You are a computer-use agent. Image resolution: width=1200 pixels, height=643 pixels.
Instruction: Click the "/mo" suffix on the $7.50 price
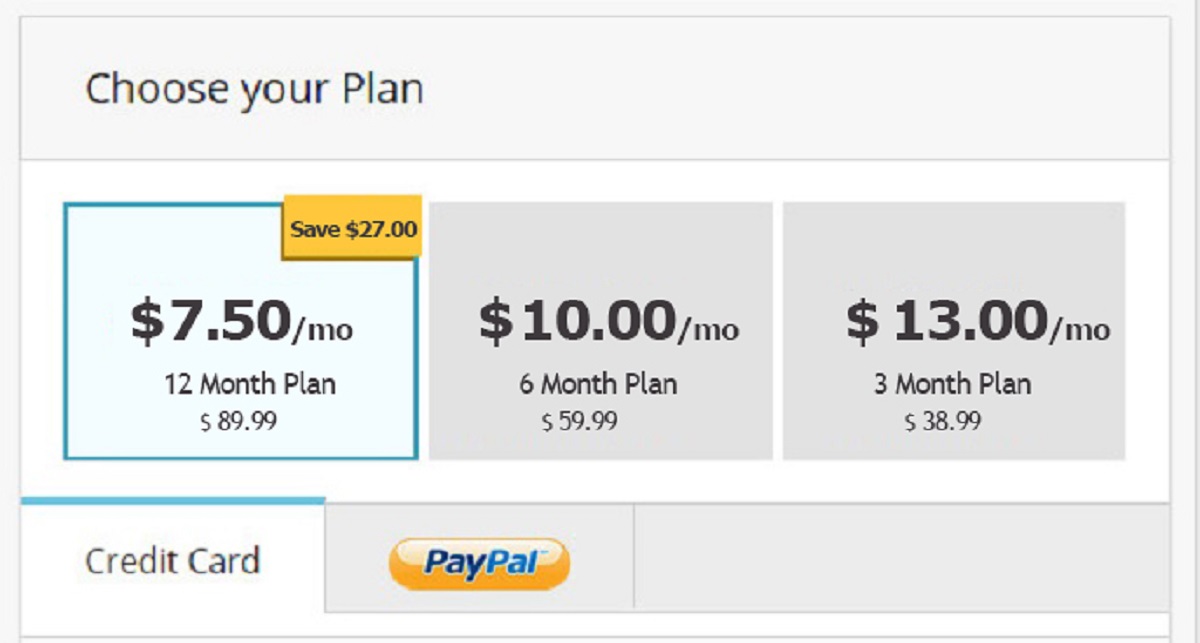323,329
